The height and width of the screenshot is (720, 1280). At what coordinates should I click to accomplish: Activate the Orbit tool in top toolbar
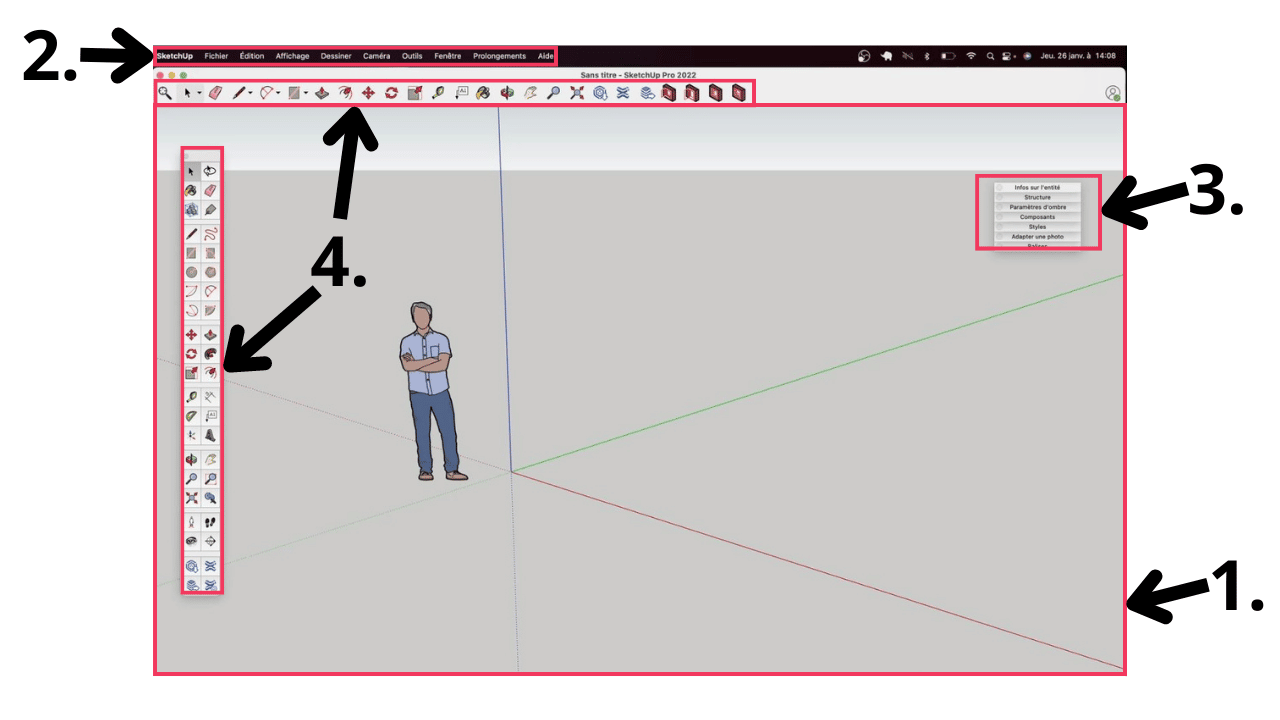506,93
